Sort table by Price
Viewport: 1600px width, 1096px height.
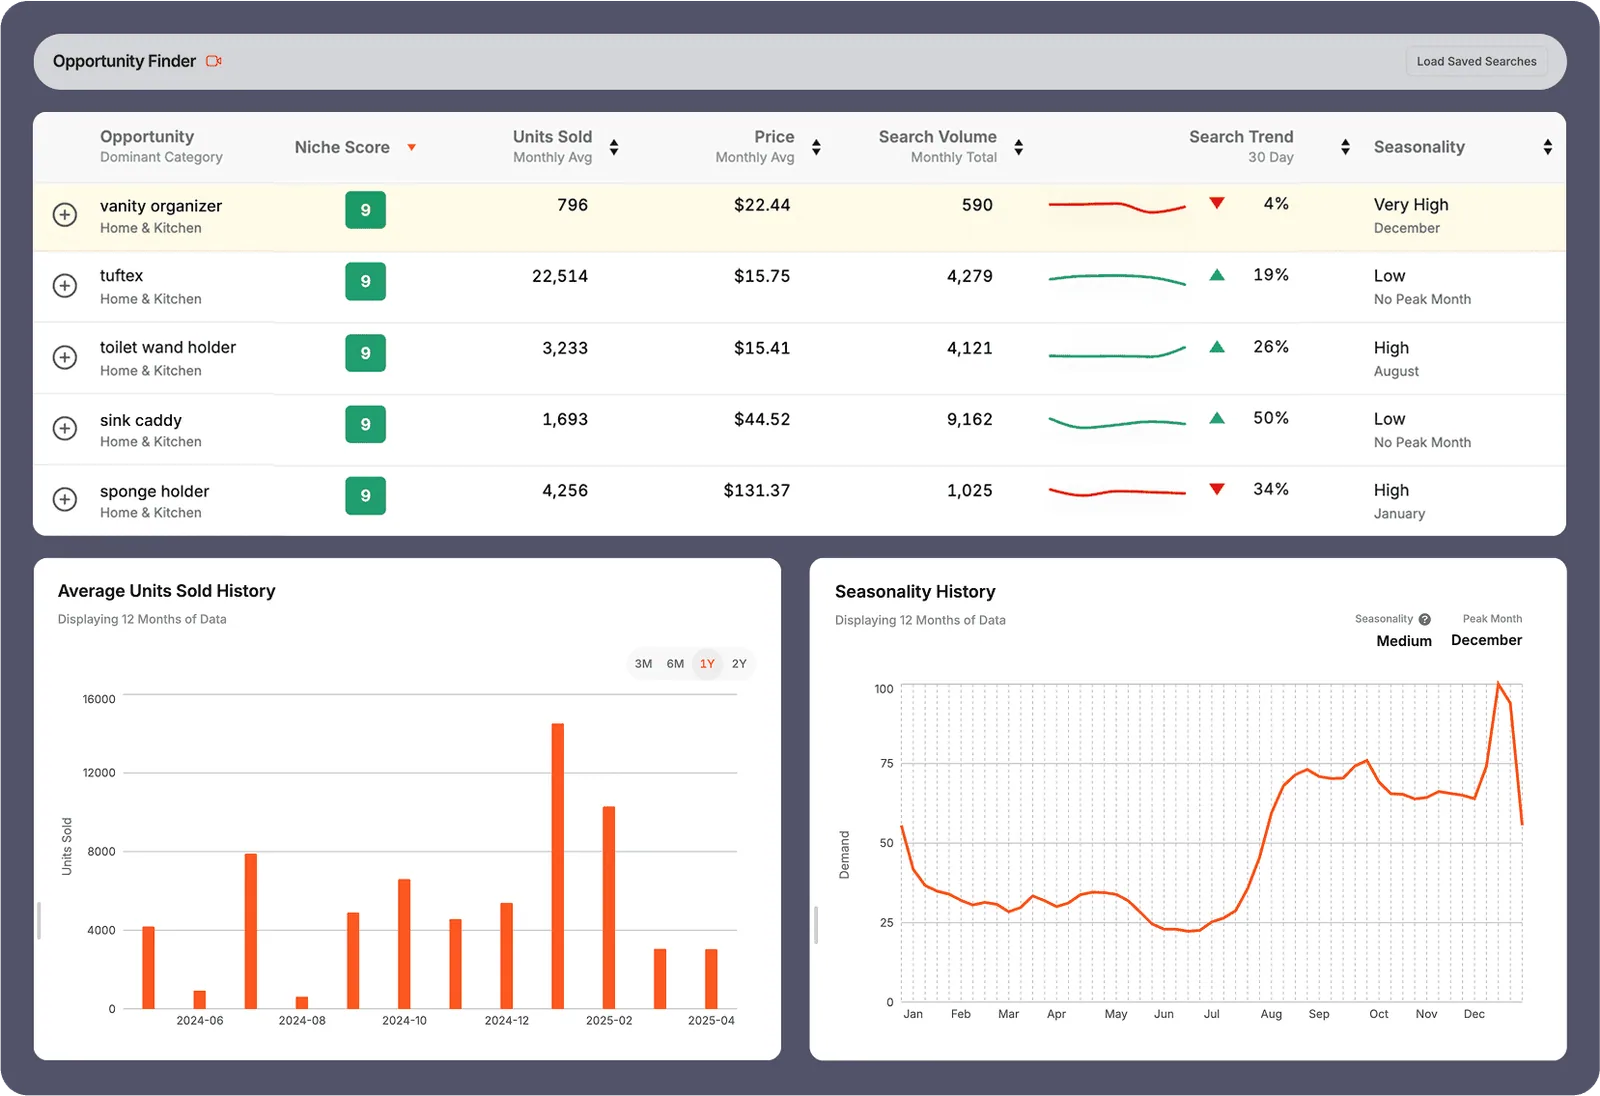[816, 147]
